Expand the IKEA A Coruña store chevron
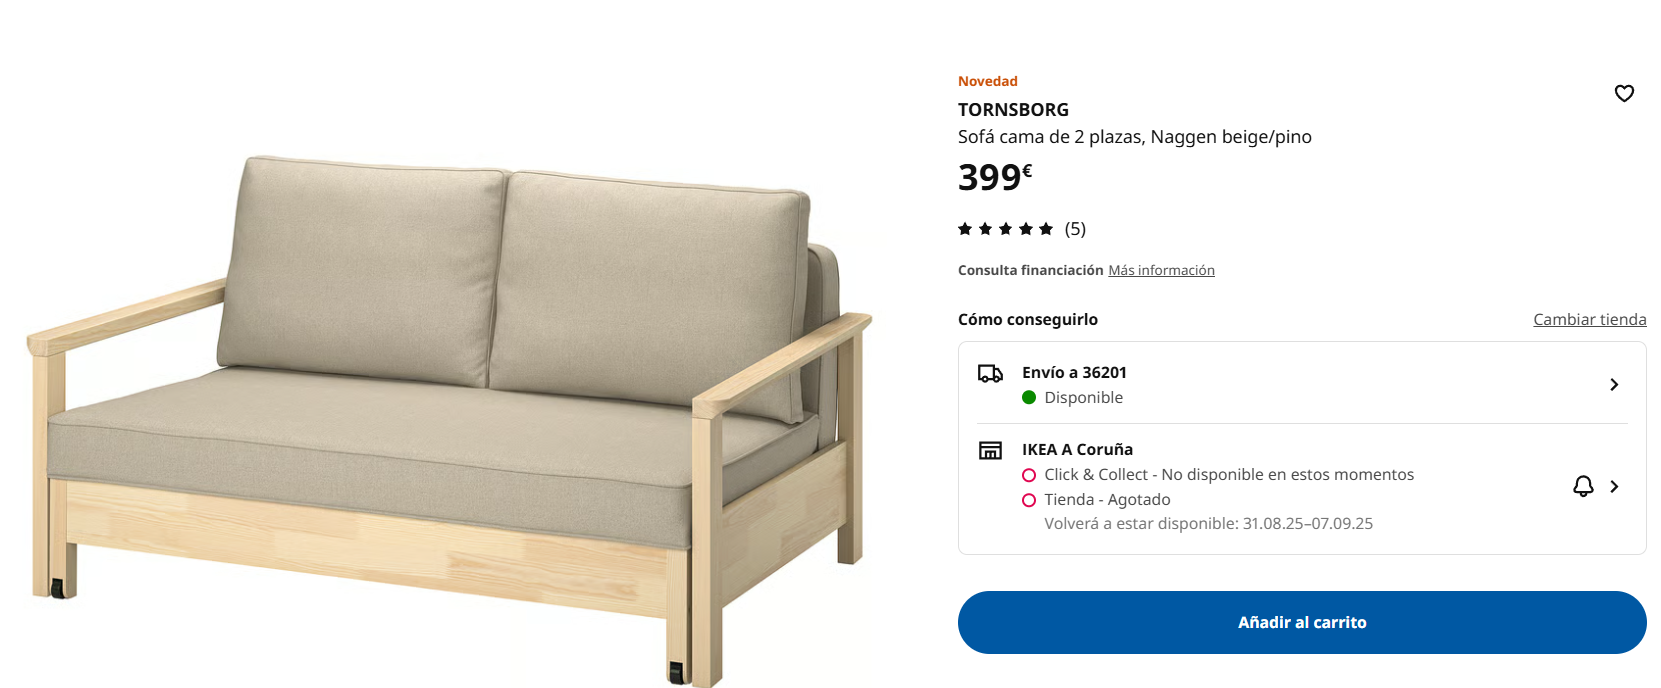This screenshot has width=1661, height=688. [x=1614, y=486]
